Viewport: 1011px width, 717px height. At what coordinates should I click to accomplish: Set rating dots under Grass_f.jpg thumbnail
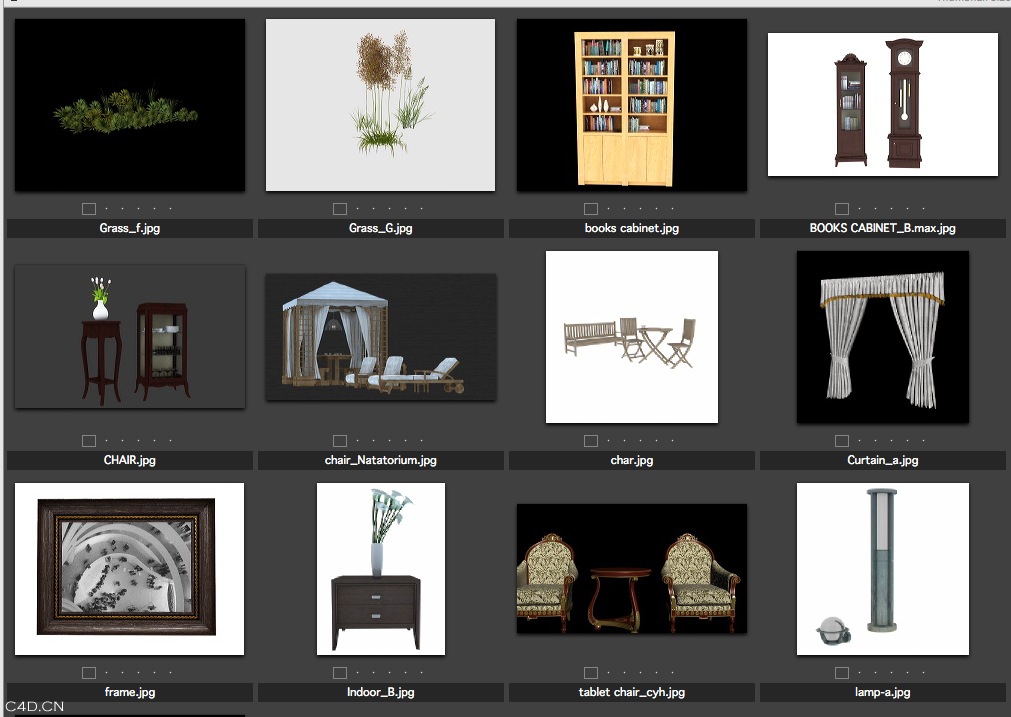pos(139,209)
